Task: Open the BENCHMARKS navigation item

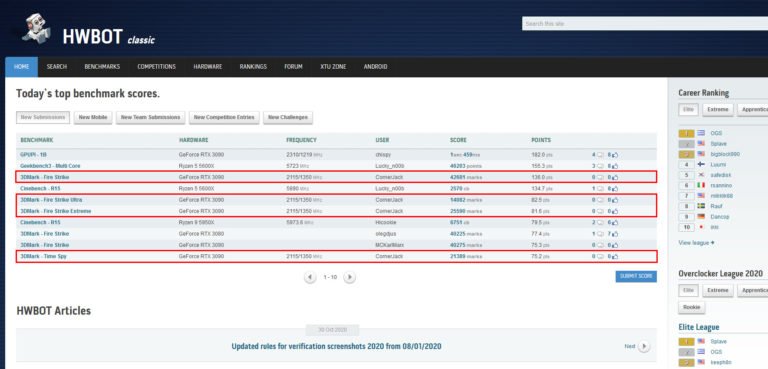Action: pyautogui.click(x=102, y=67)
